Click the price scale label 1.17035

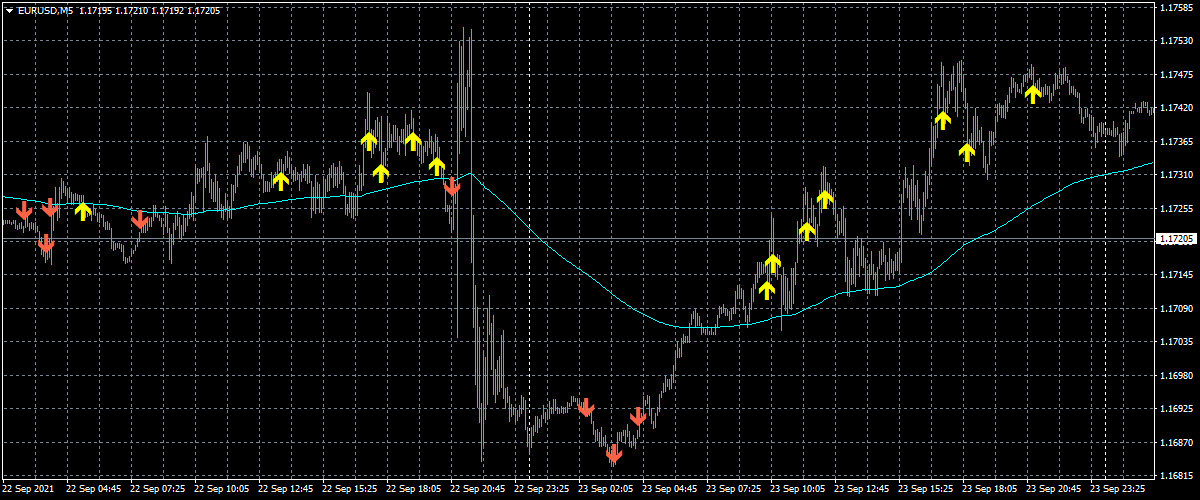click(1176, 342)
